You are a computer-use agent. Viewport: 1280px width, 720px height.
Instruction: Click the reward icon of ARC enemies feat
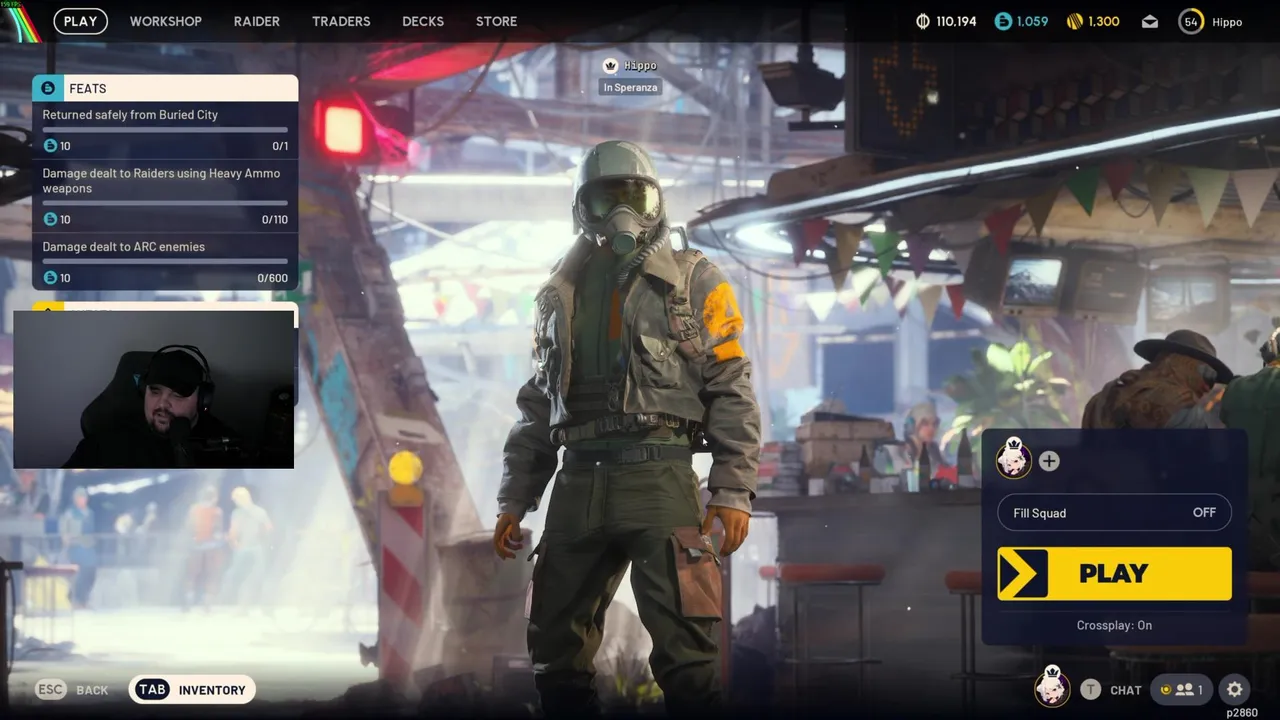(50, 278)
